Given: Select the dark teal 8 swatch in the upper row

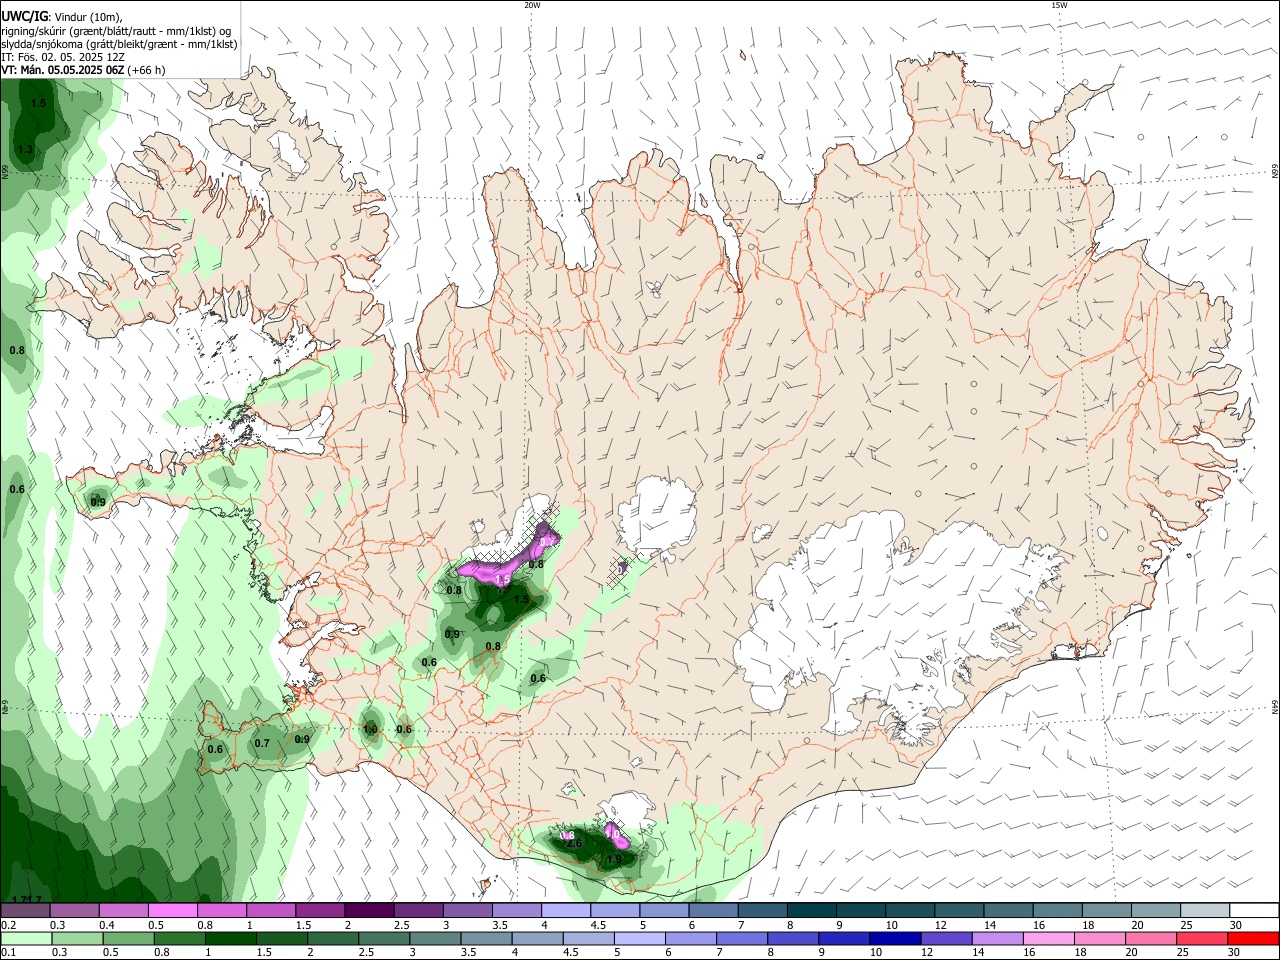Looking at the screenshot, I should pos(810,910).
